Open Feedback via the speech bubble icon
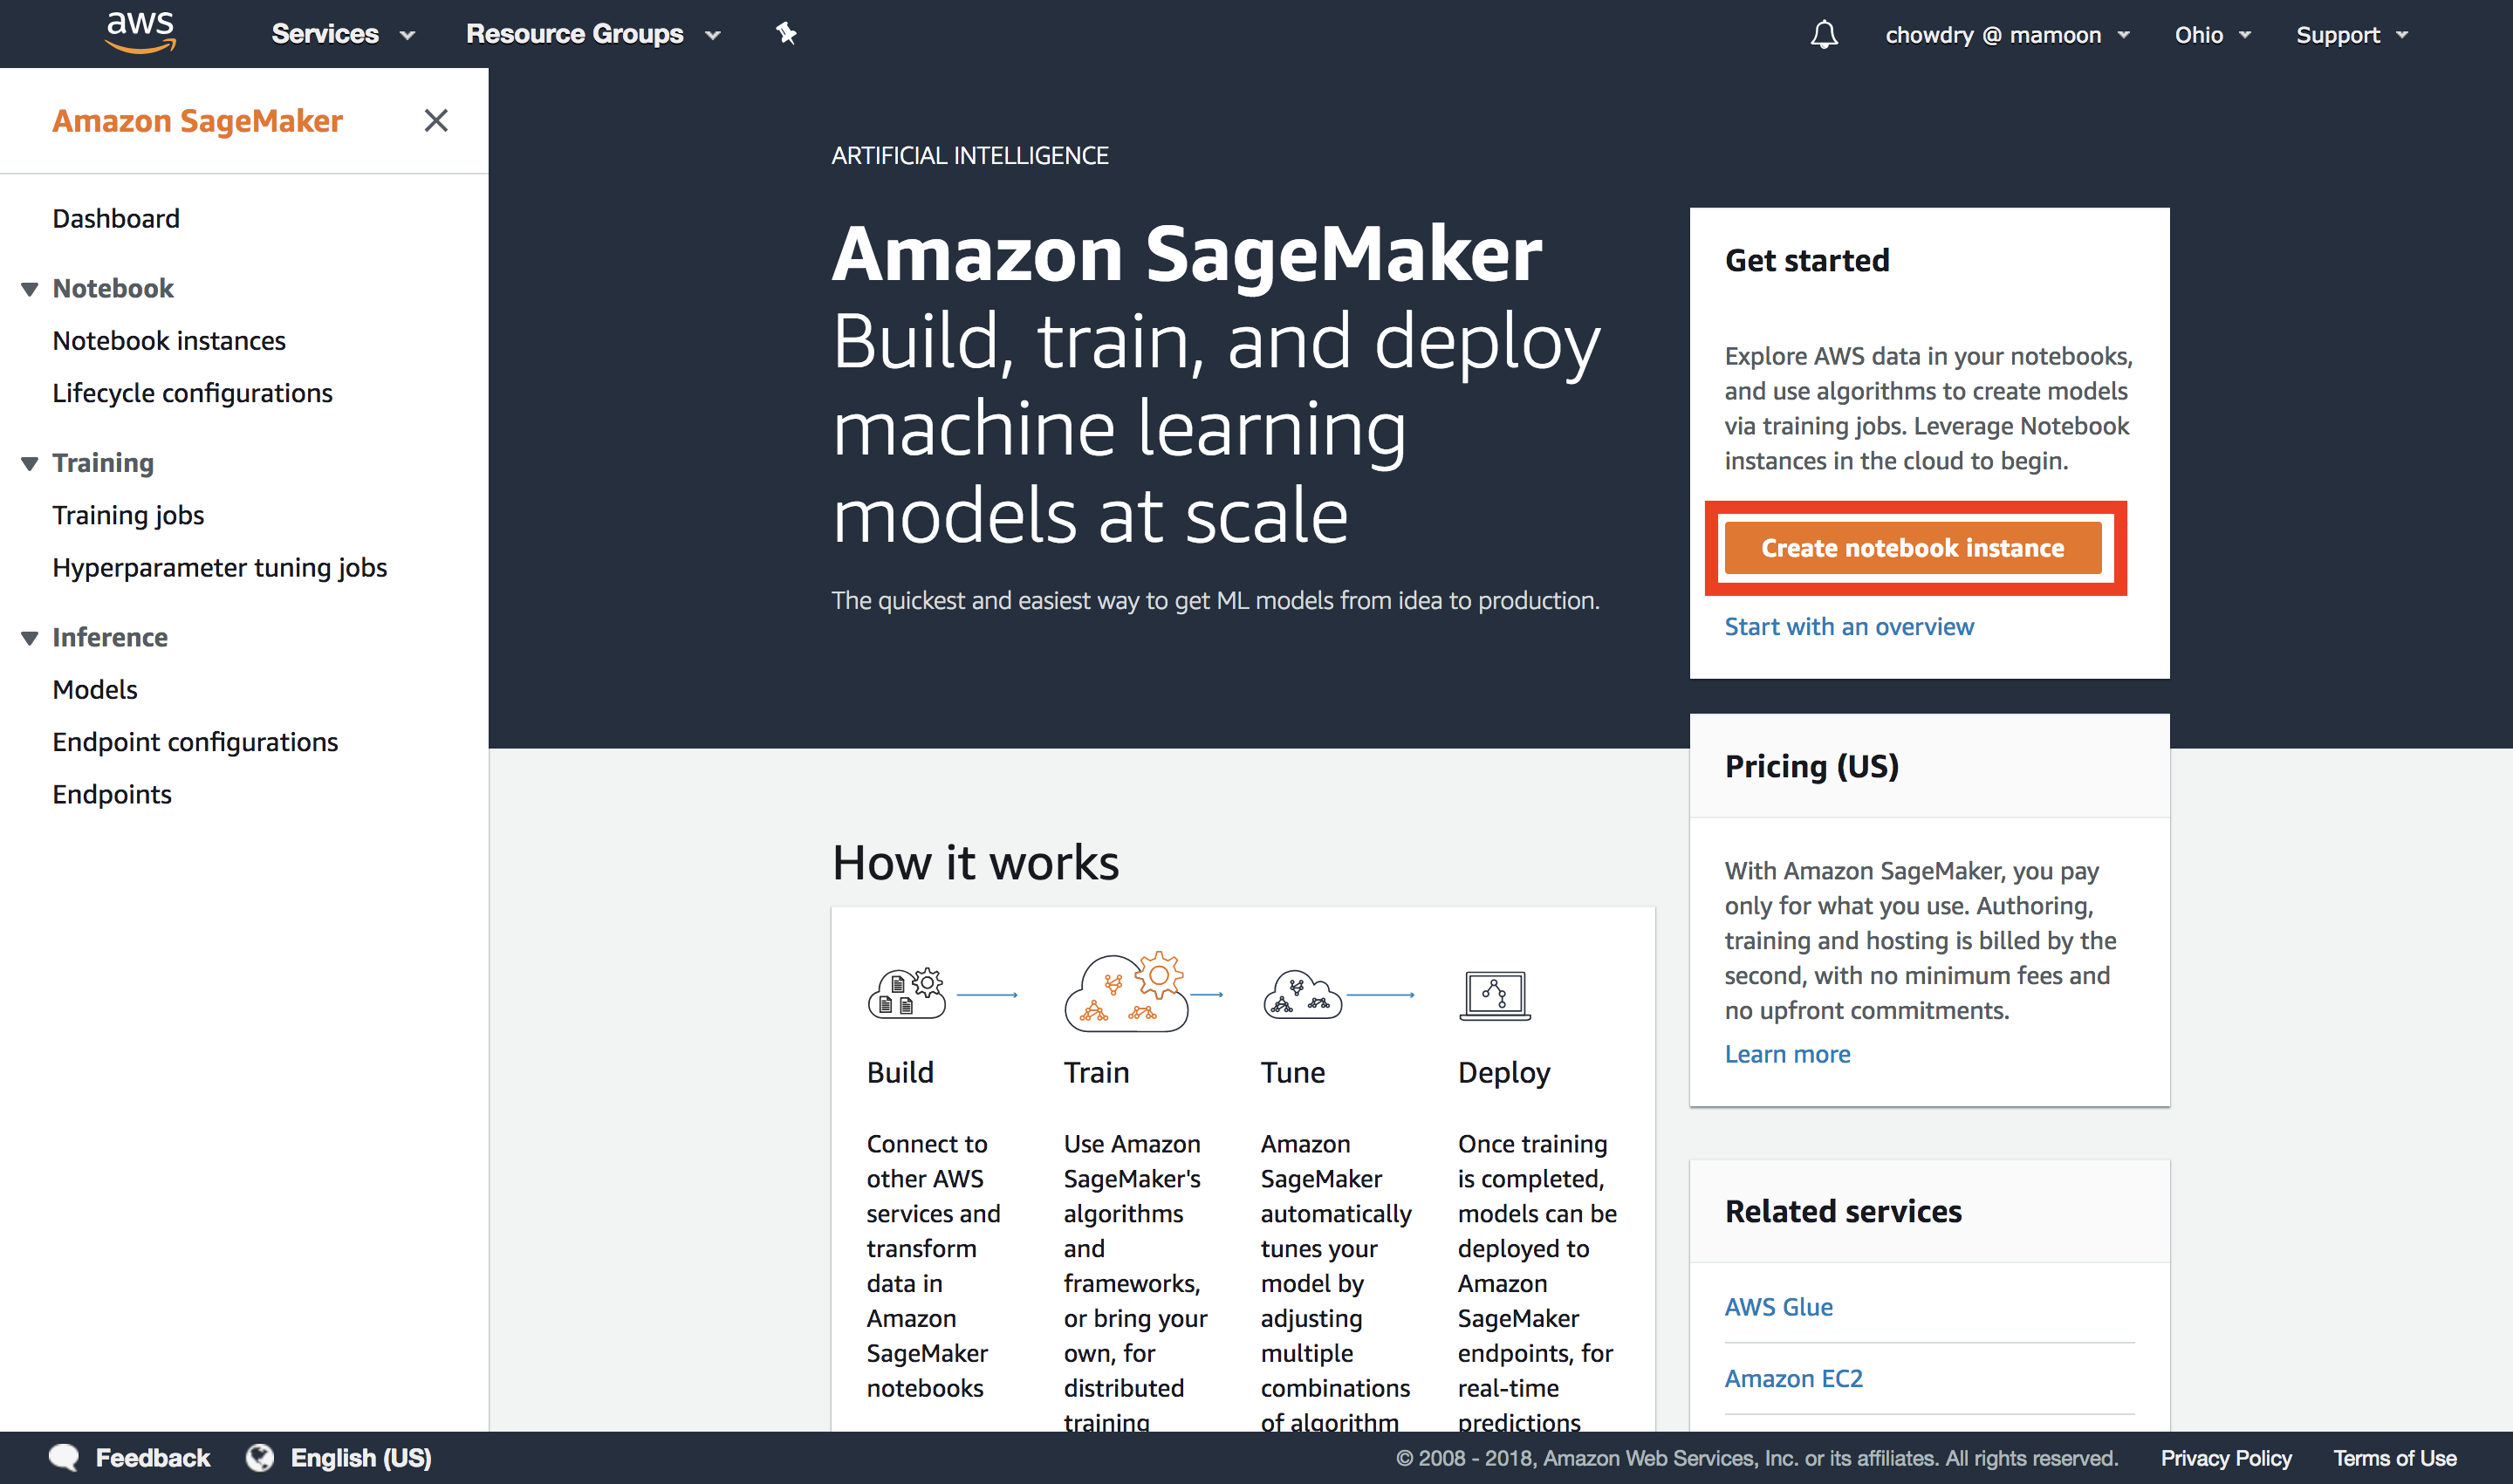 pyautogui.click(x=62, y=1457)
